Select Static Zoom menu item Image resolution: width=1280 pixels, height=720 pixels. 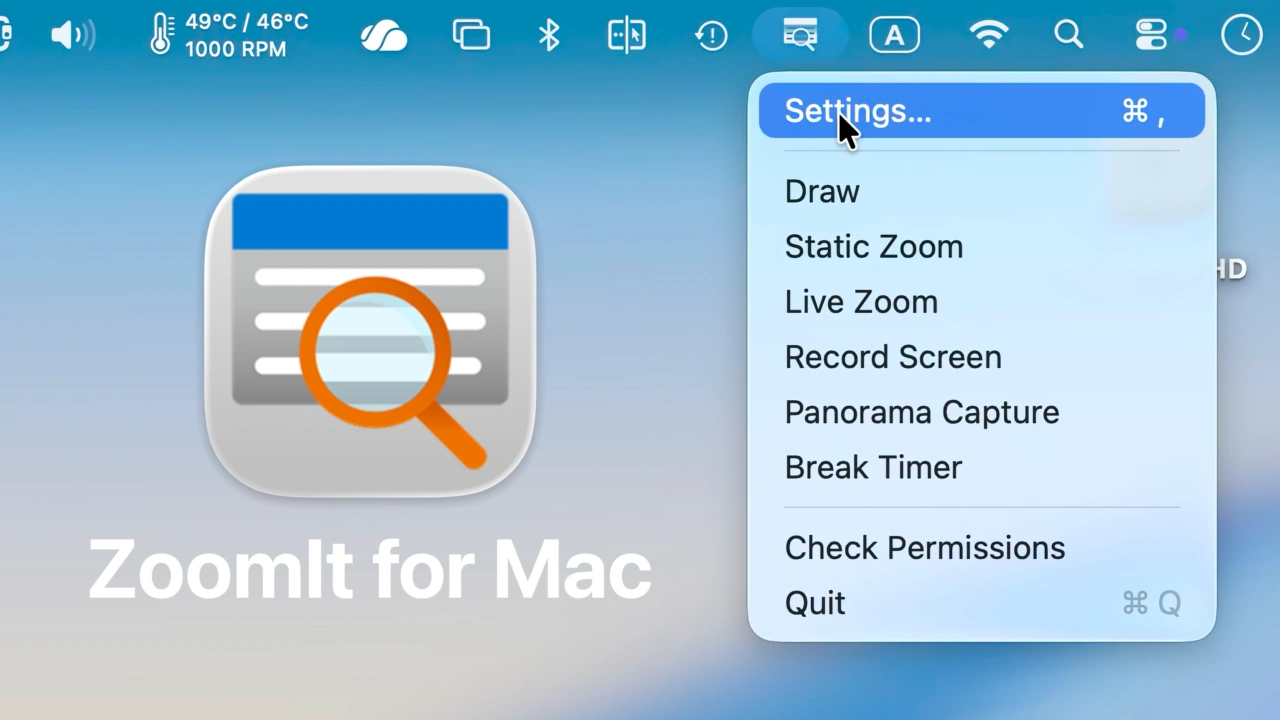(x=982, y=246)
